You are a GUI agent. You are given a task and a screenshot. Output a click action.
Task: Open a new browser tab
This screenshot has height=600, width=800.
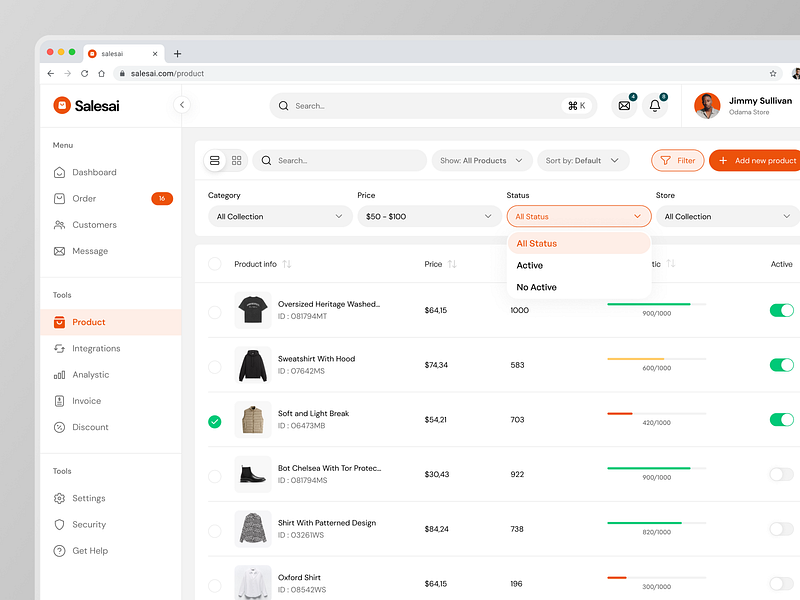(x=178, y=54)
